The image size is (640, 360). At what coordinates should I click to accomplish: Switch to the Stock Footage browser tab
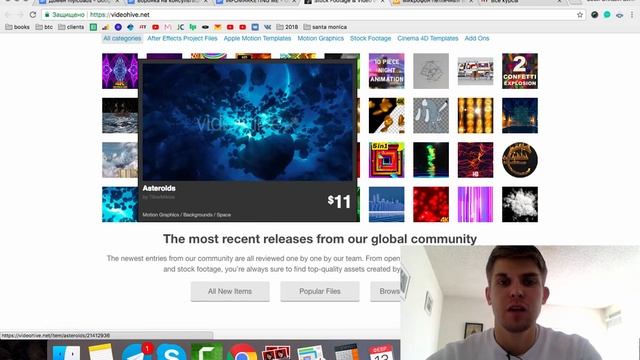344,2
